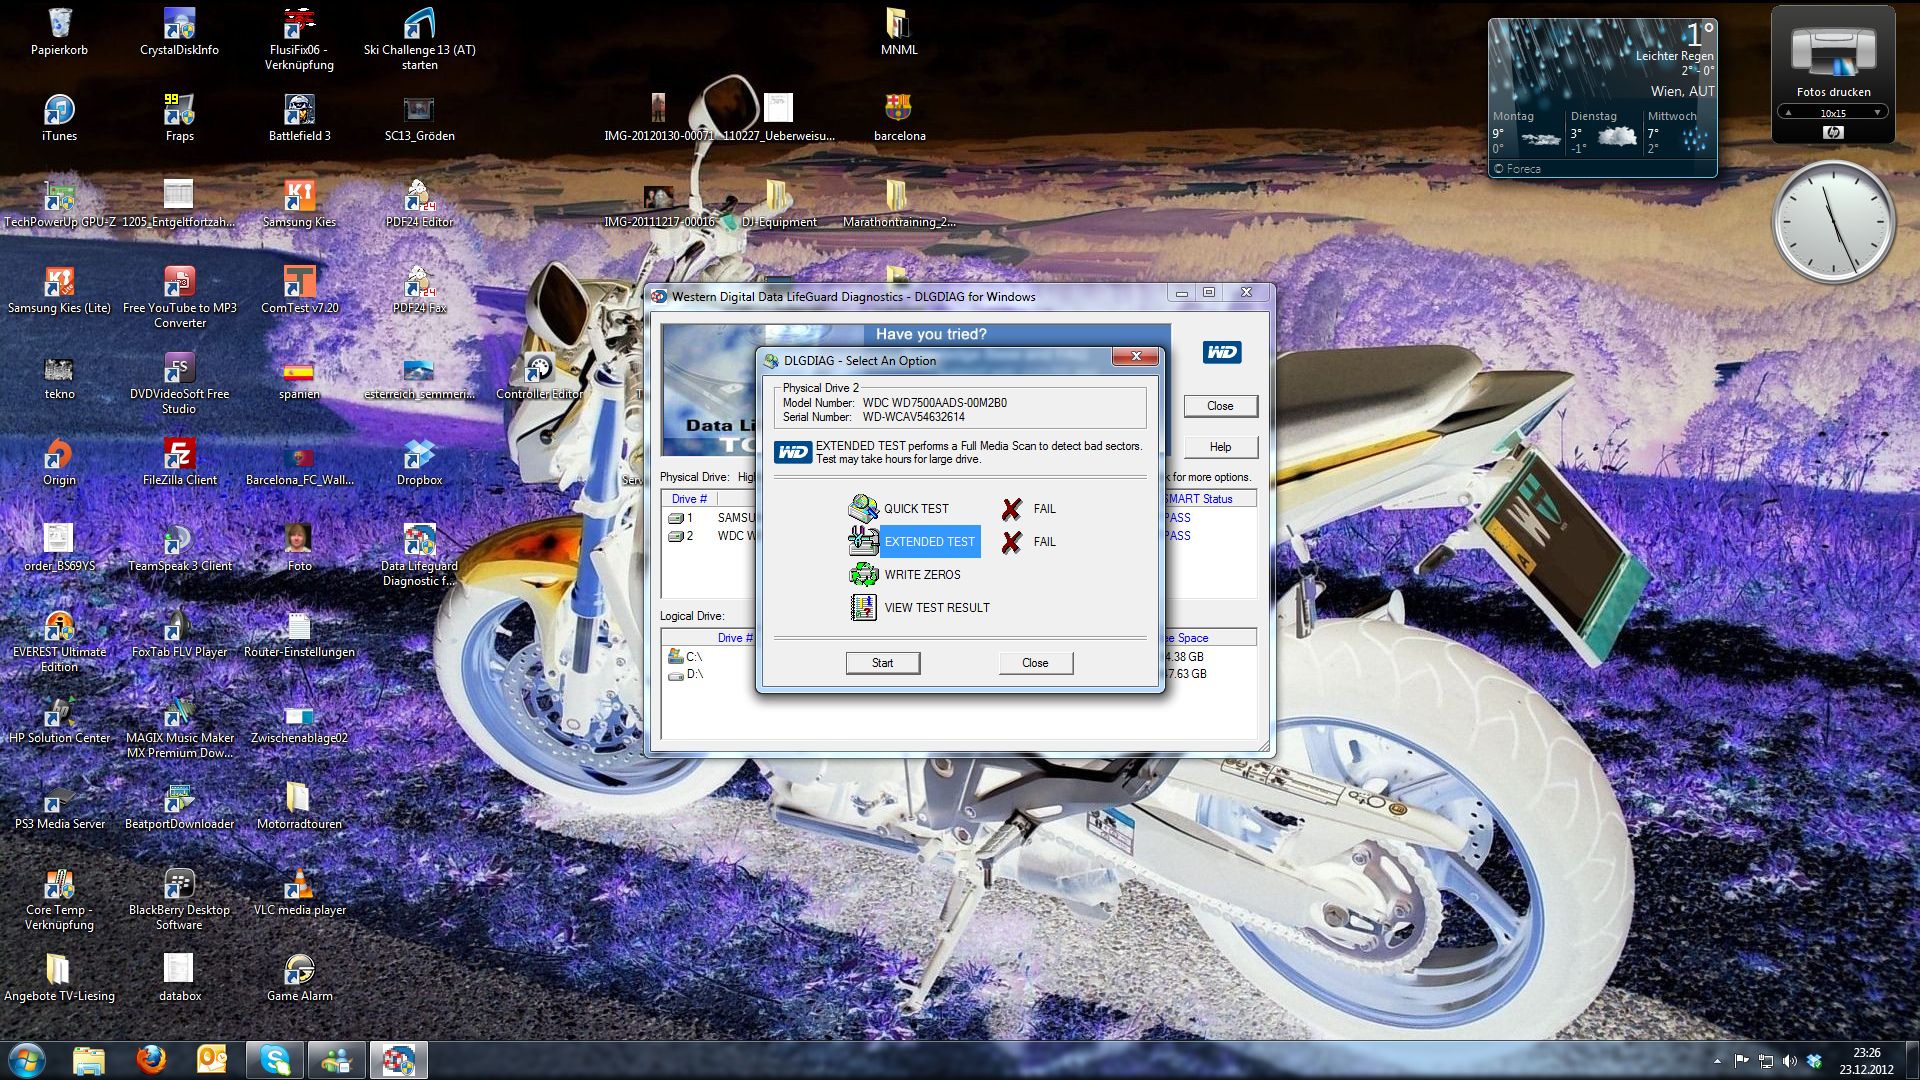Select logical drive C: entry
This screenshot has width=1920, height=1080.
(x=693, y=657)
